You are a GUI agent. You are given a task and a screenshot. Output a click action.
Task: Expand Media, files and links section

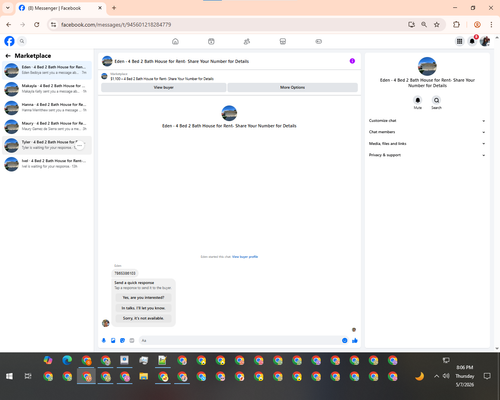(x=427, y=144)
